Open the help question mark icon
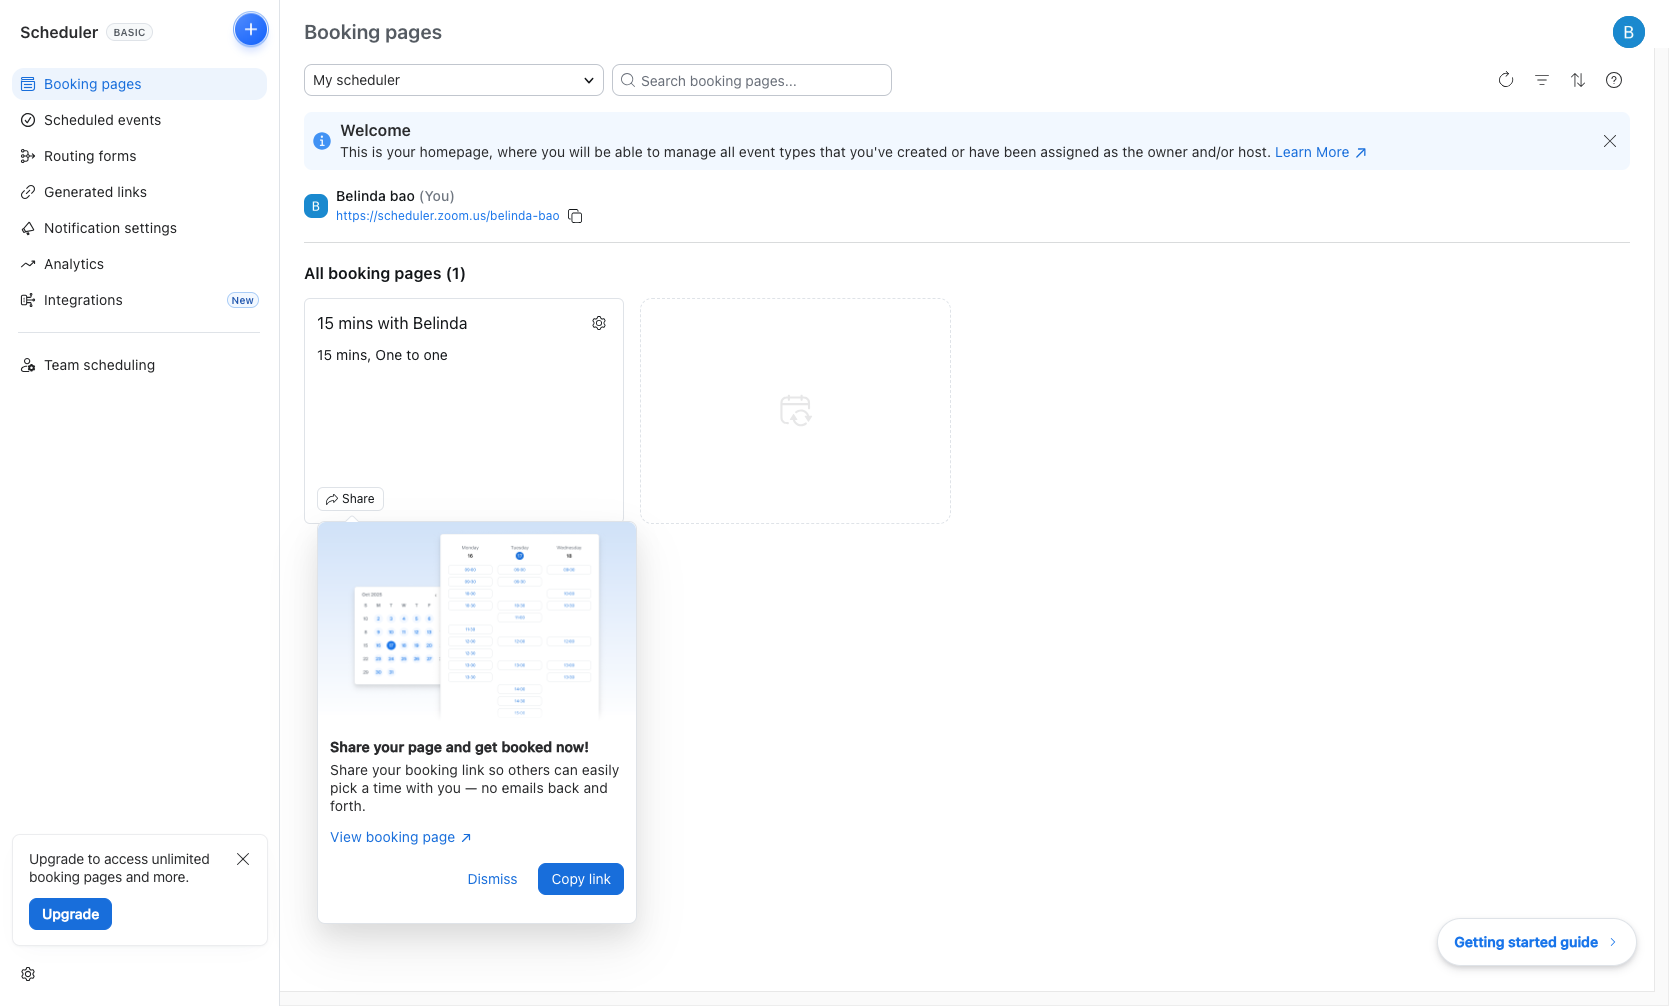Image resolution: width=1669 pixels, height=1006 pixels. (1614, 80)
